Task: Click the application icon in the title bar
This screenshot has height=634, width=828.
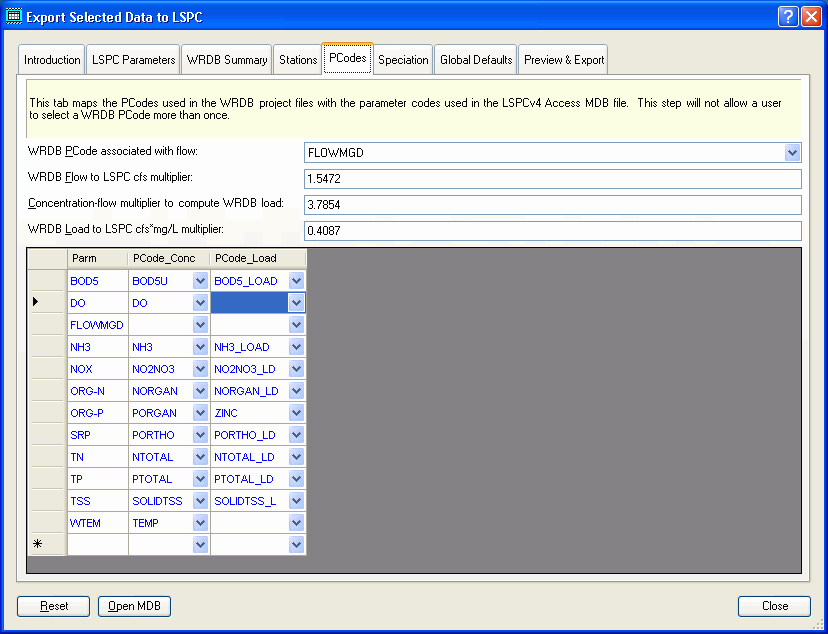Action: (14, 16)
